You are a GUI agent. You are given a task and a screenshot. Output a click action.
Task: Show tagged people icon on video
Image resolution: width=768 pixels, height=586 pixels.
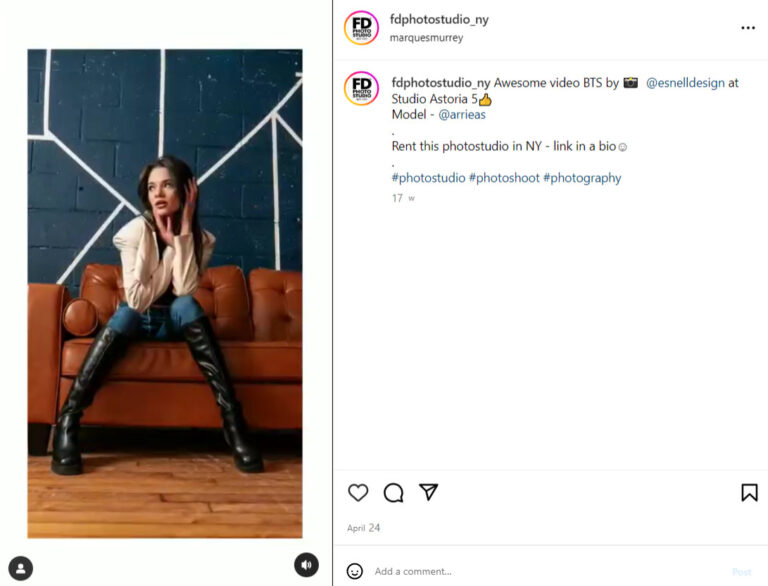(21, 568)
